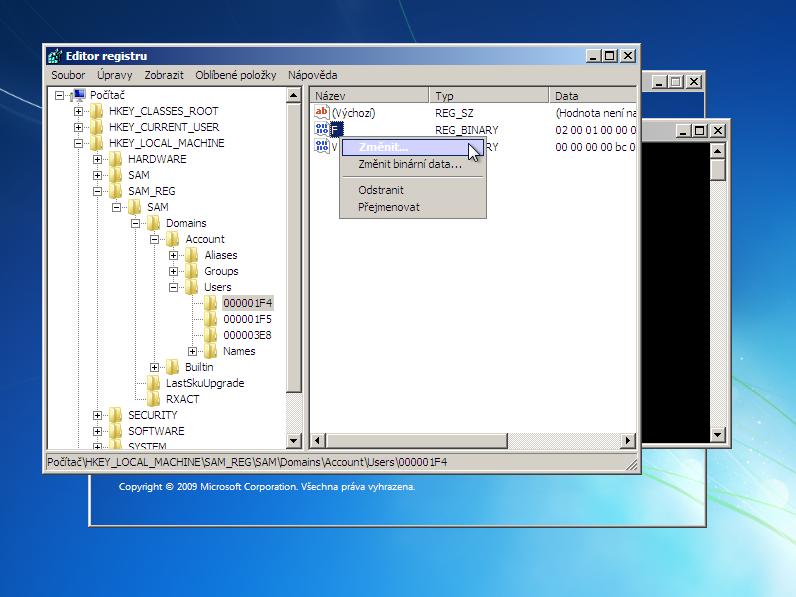Select the (Výchozí) string value icon

(x=322, y=112)
